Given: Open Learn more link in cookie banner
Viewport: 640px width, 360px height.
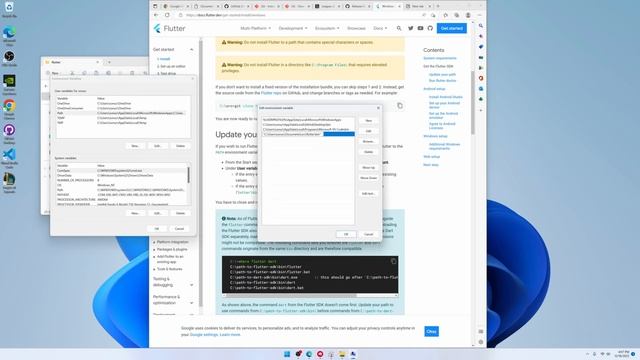Looking at the screenshot, I should 230,335.
